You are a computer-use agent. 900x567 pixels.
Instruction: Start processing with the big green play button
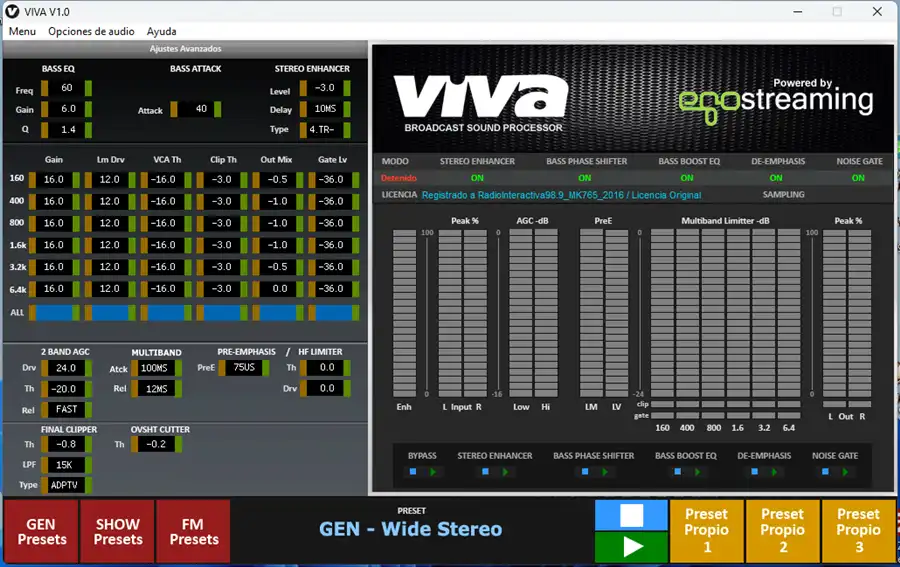coord(631,546)
